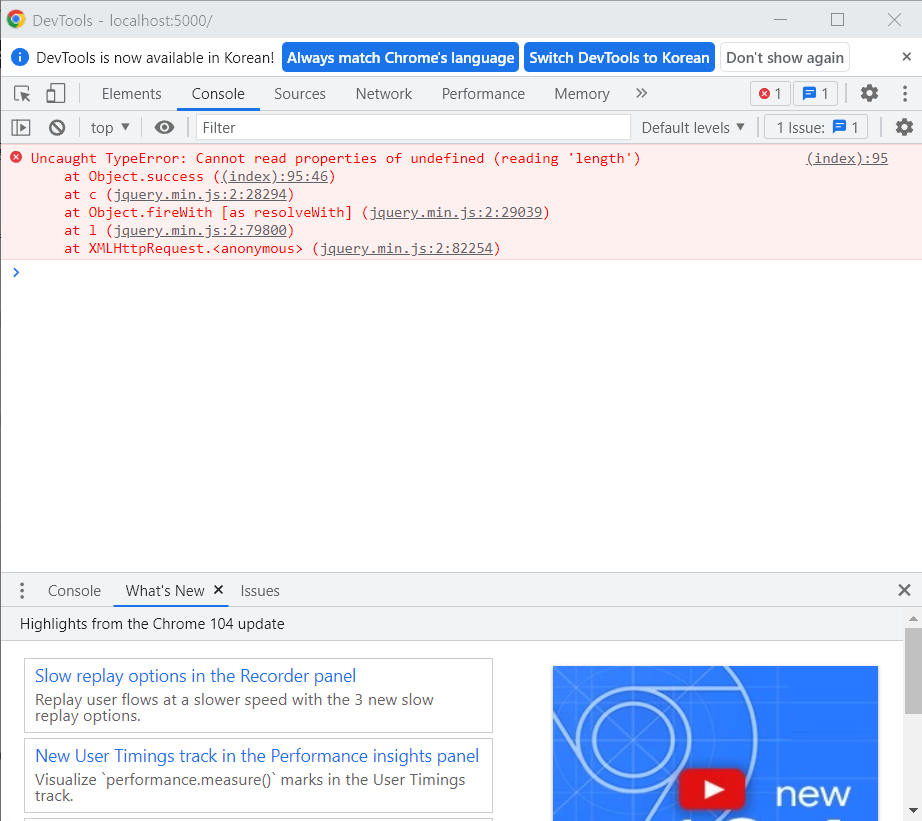
Task: Select the What's New drawer tab
Action: [x=165, y=590]
